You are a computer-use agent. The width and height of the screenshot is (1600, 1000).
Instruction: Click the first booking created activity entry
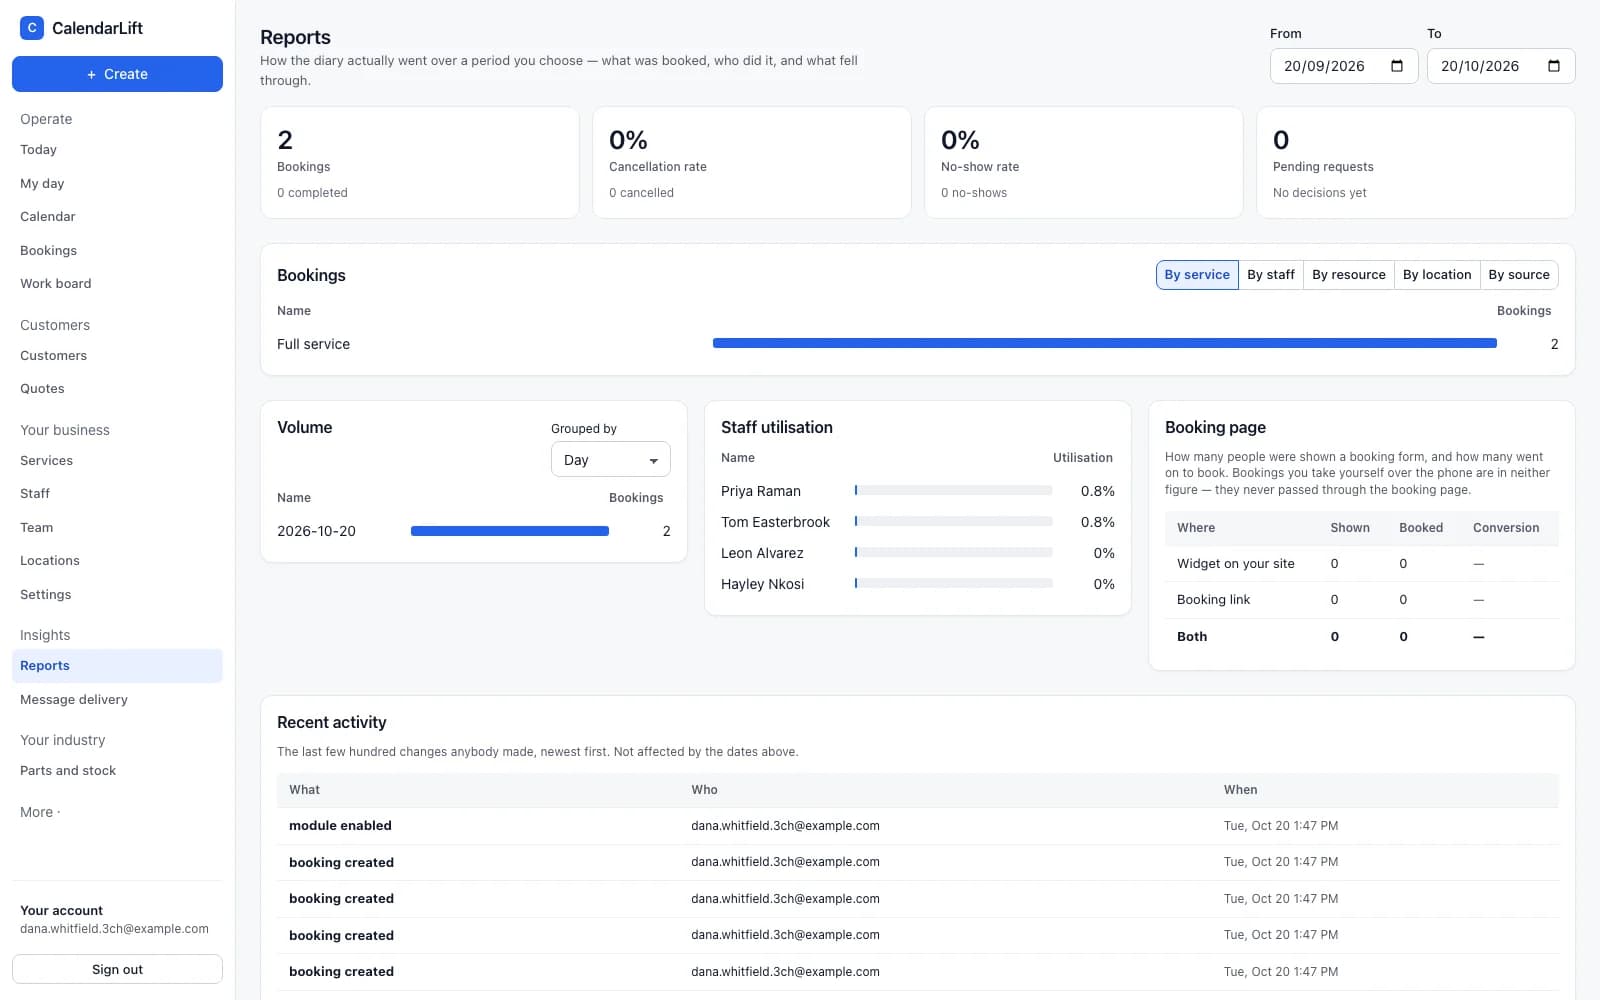pos(341,862)
